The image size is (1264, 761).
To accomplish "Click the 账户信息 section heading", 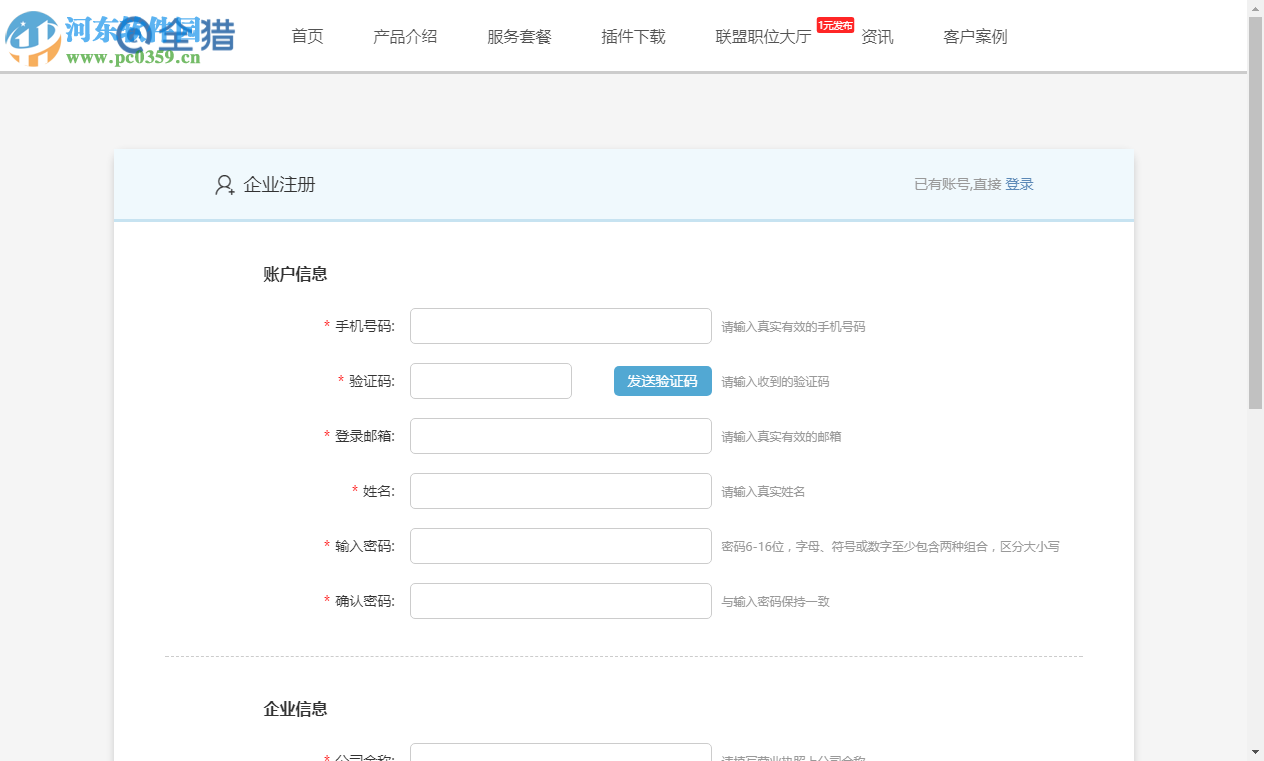I will coord(295,274).
